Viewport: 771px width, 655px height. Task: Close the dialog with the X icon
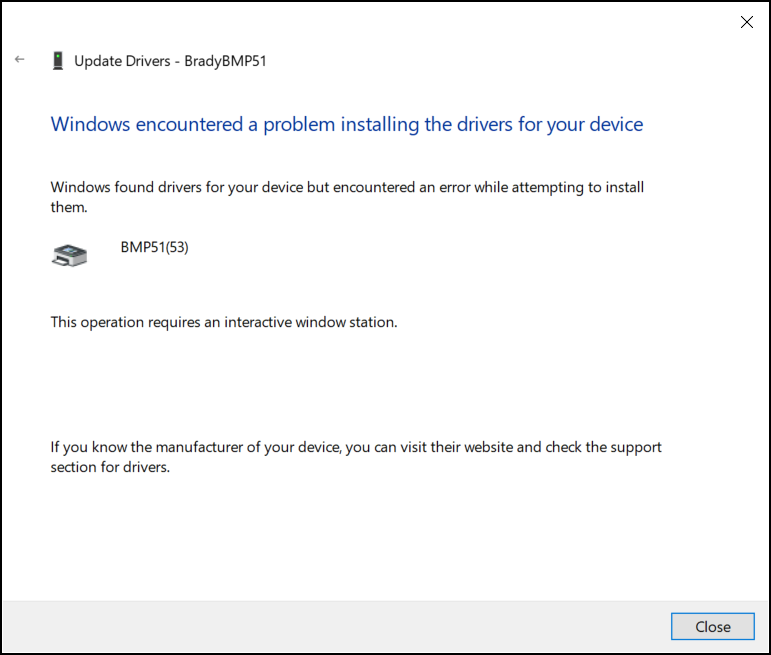746,22
